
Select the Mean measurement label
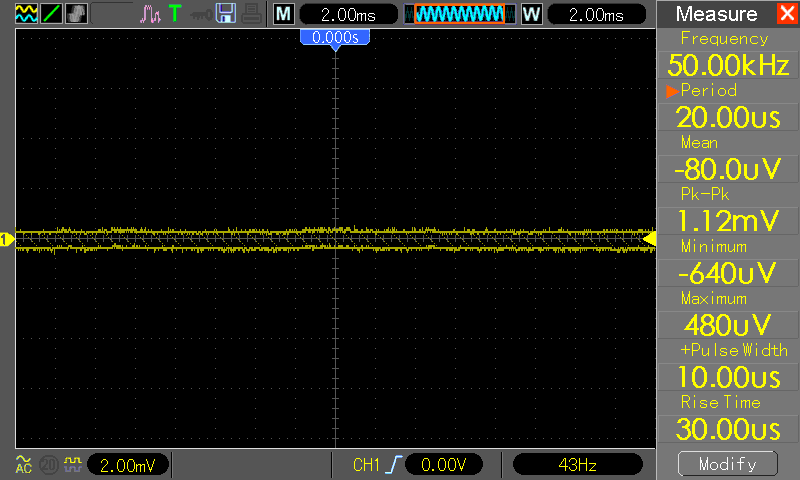(x=699, y=142)
